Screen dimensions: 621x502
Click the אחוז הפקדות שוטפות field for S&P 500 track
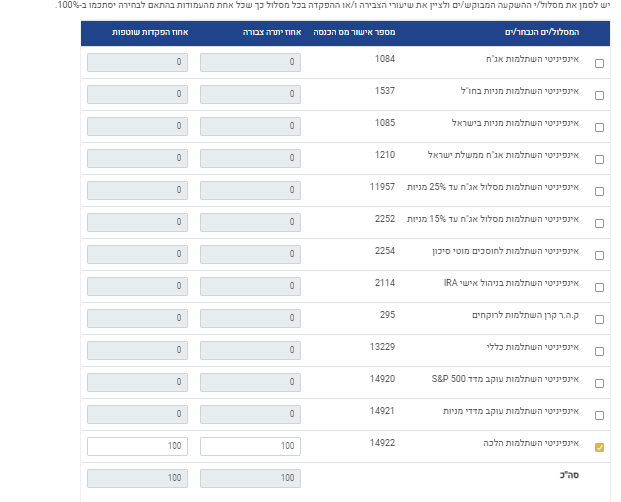click(x=137, y=382)
